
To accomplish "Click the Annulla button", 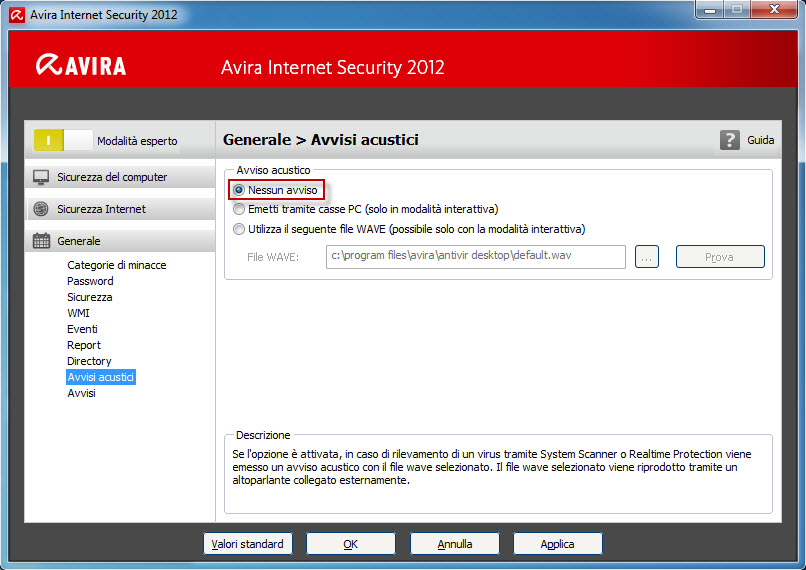I will (454, 544).
